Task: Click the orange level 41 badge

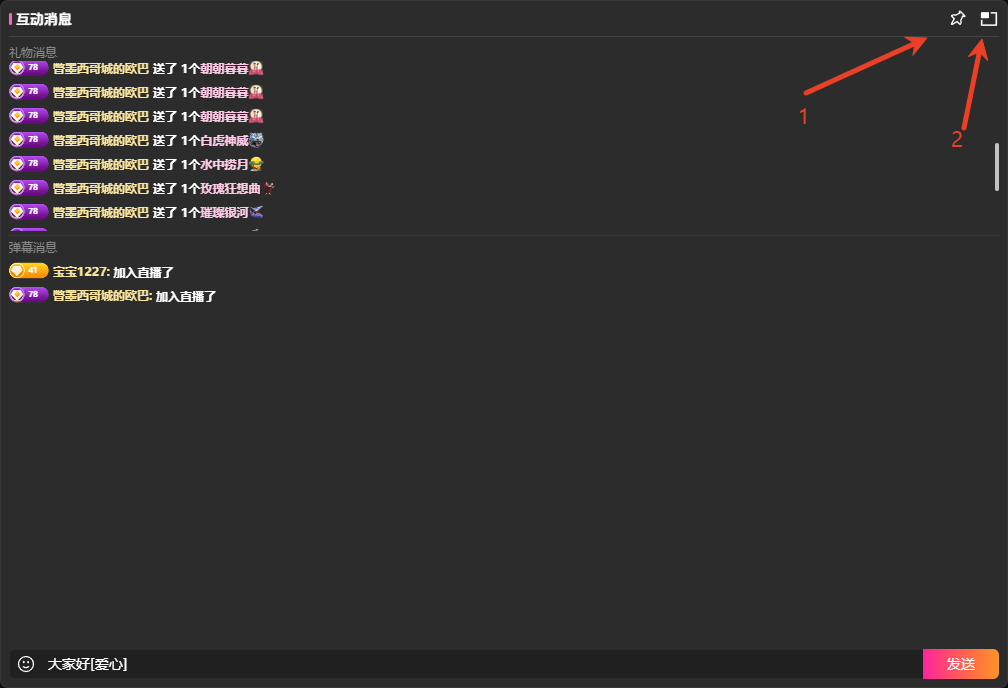Action: (x=29, y=271)
